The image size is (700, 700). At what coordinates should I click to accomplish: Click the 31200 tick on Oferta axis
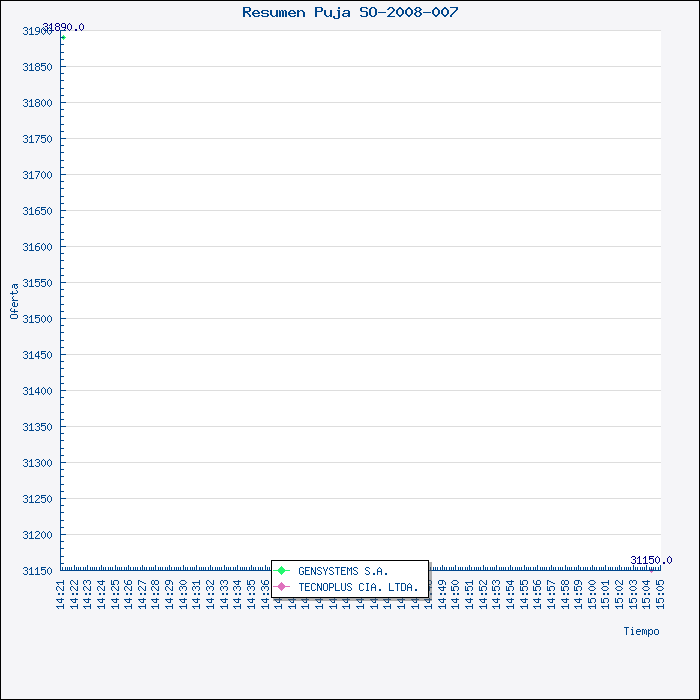tap(37, 535)
